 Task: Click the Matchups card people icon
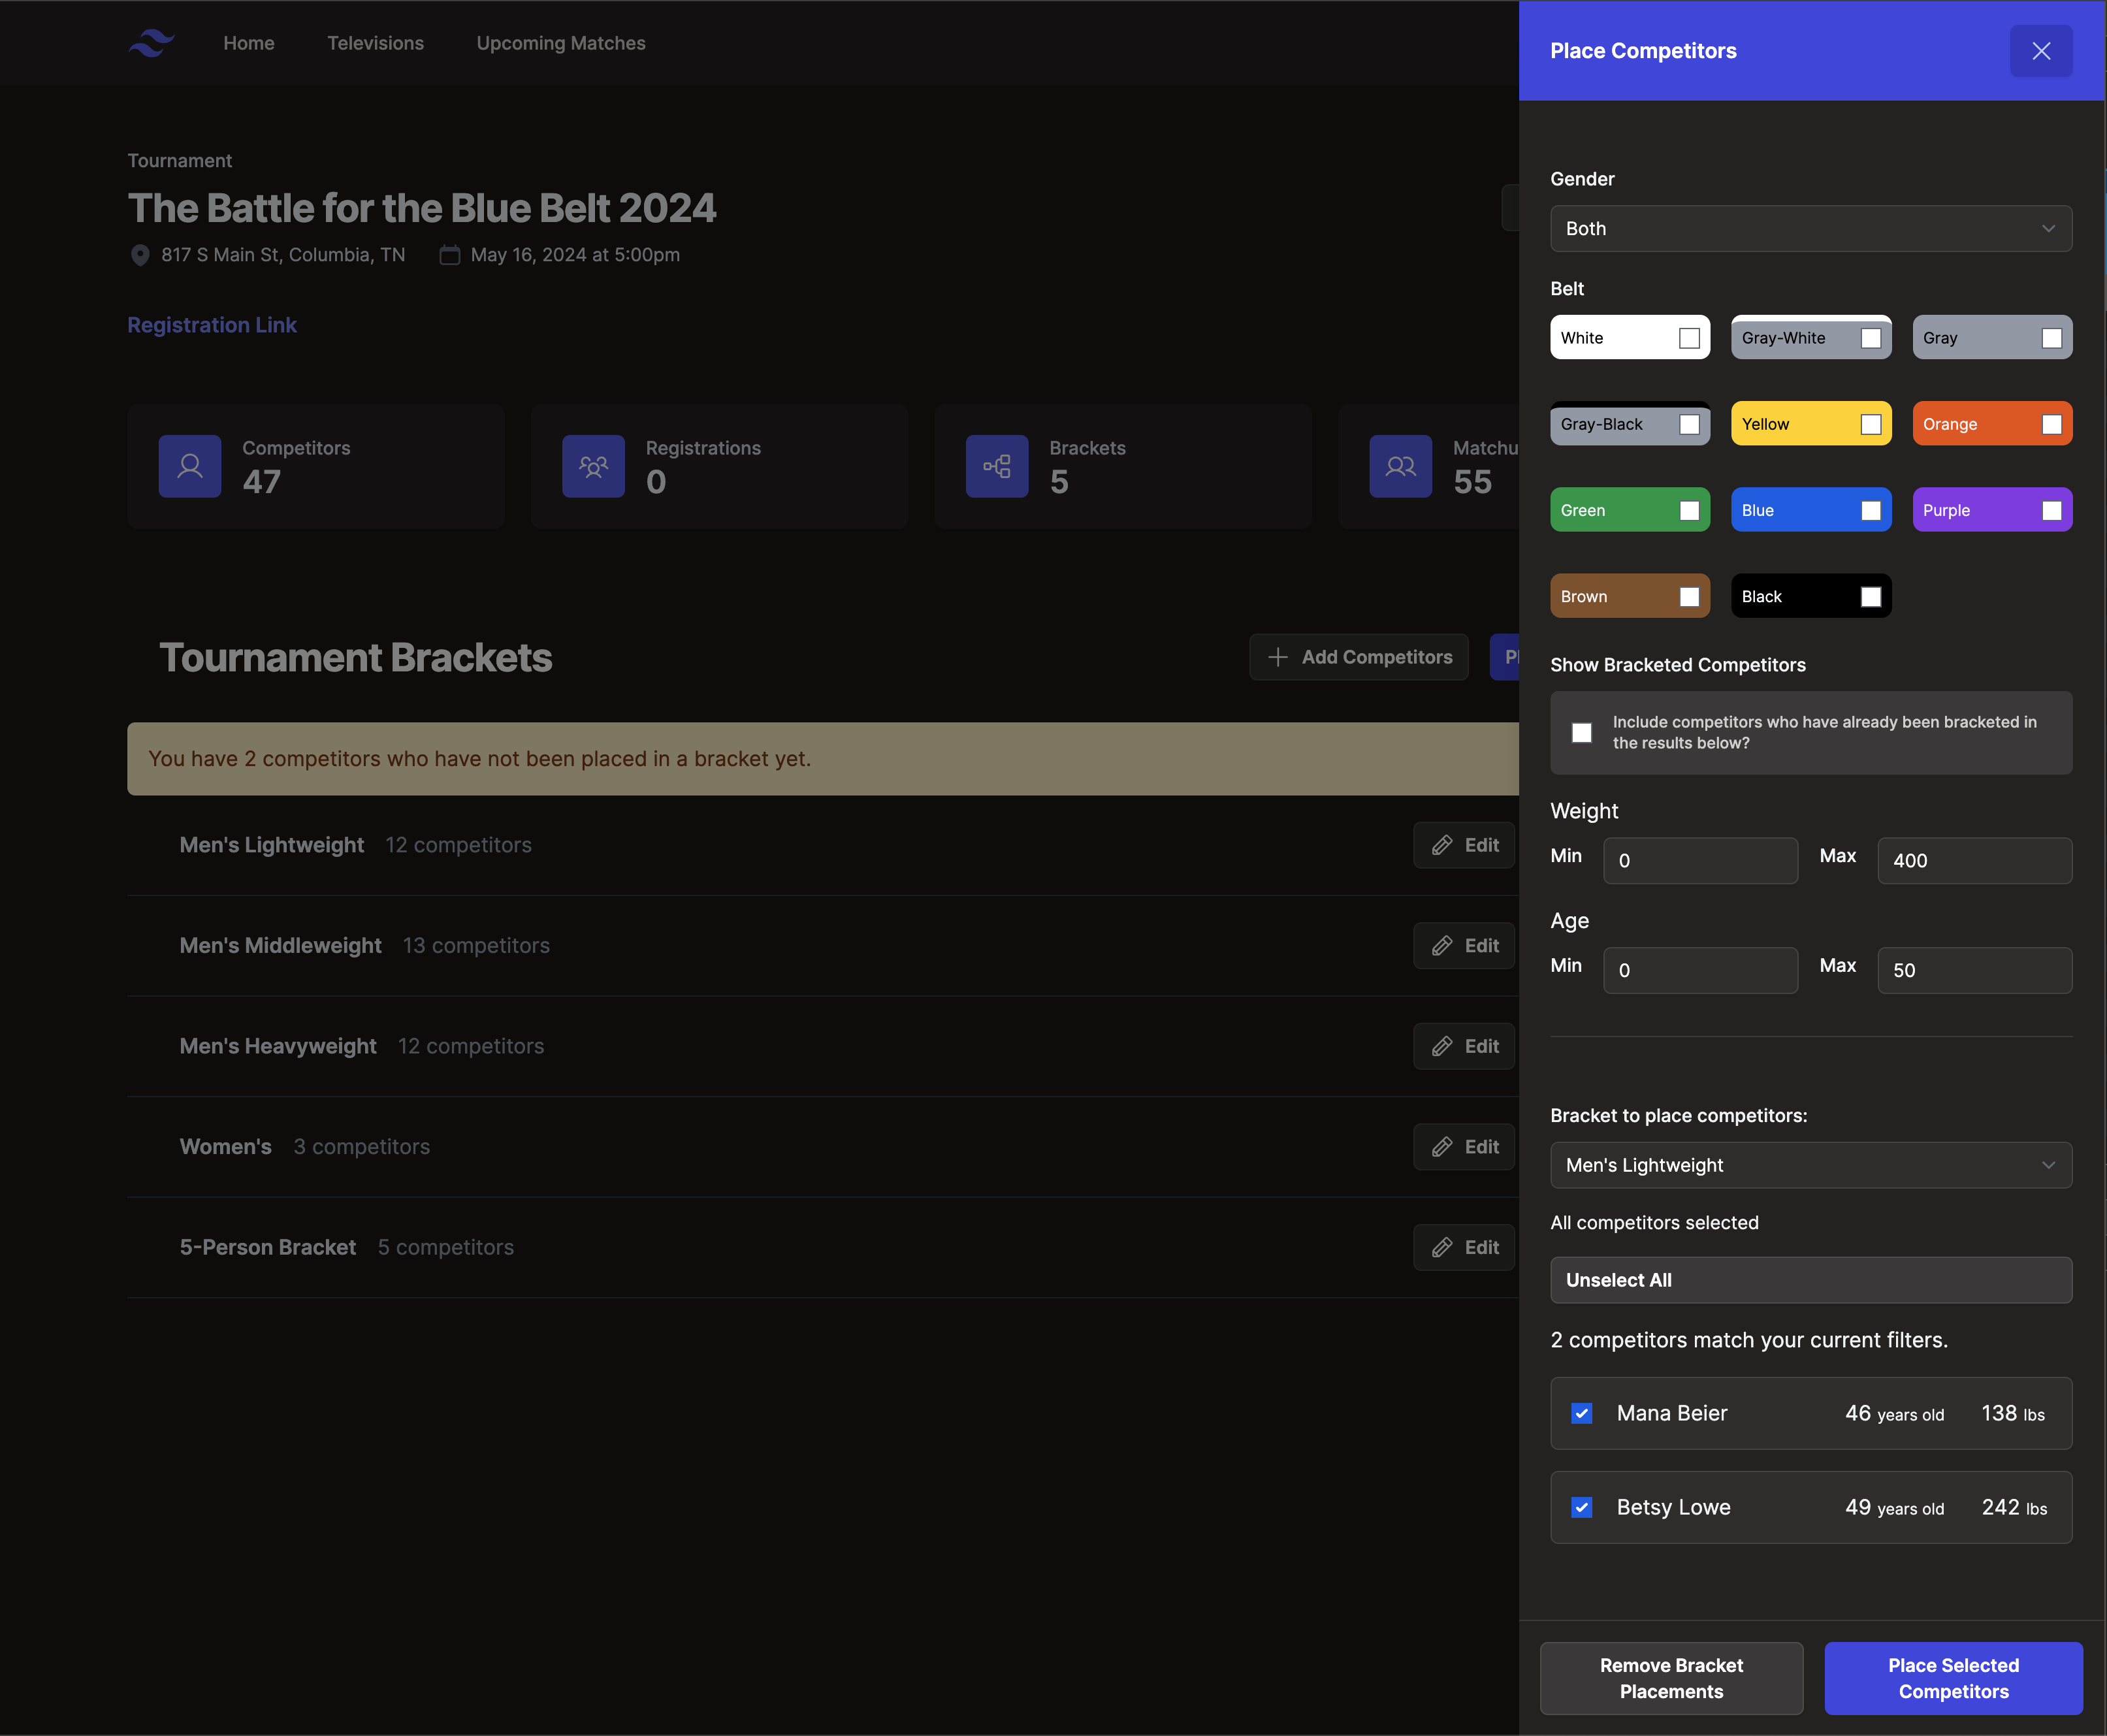click(1400, 466)
